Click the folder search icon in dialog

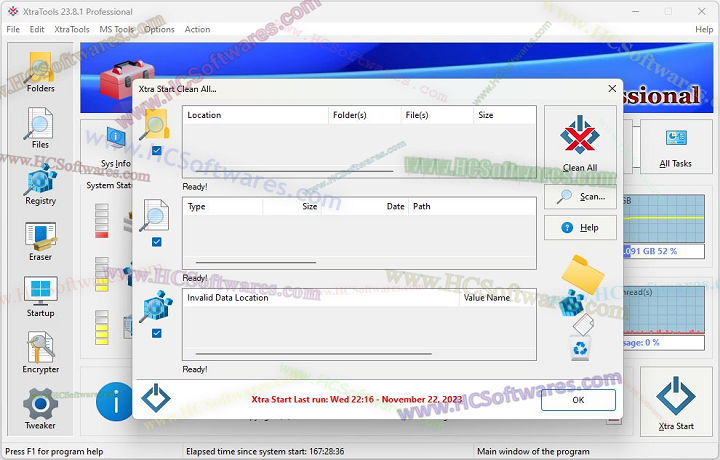[156, 125]
